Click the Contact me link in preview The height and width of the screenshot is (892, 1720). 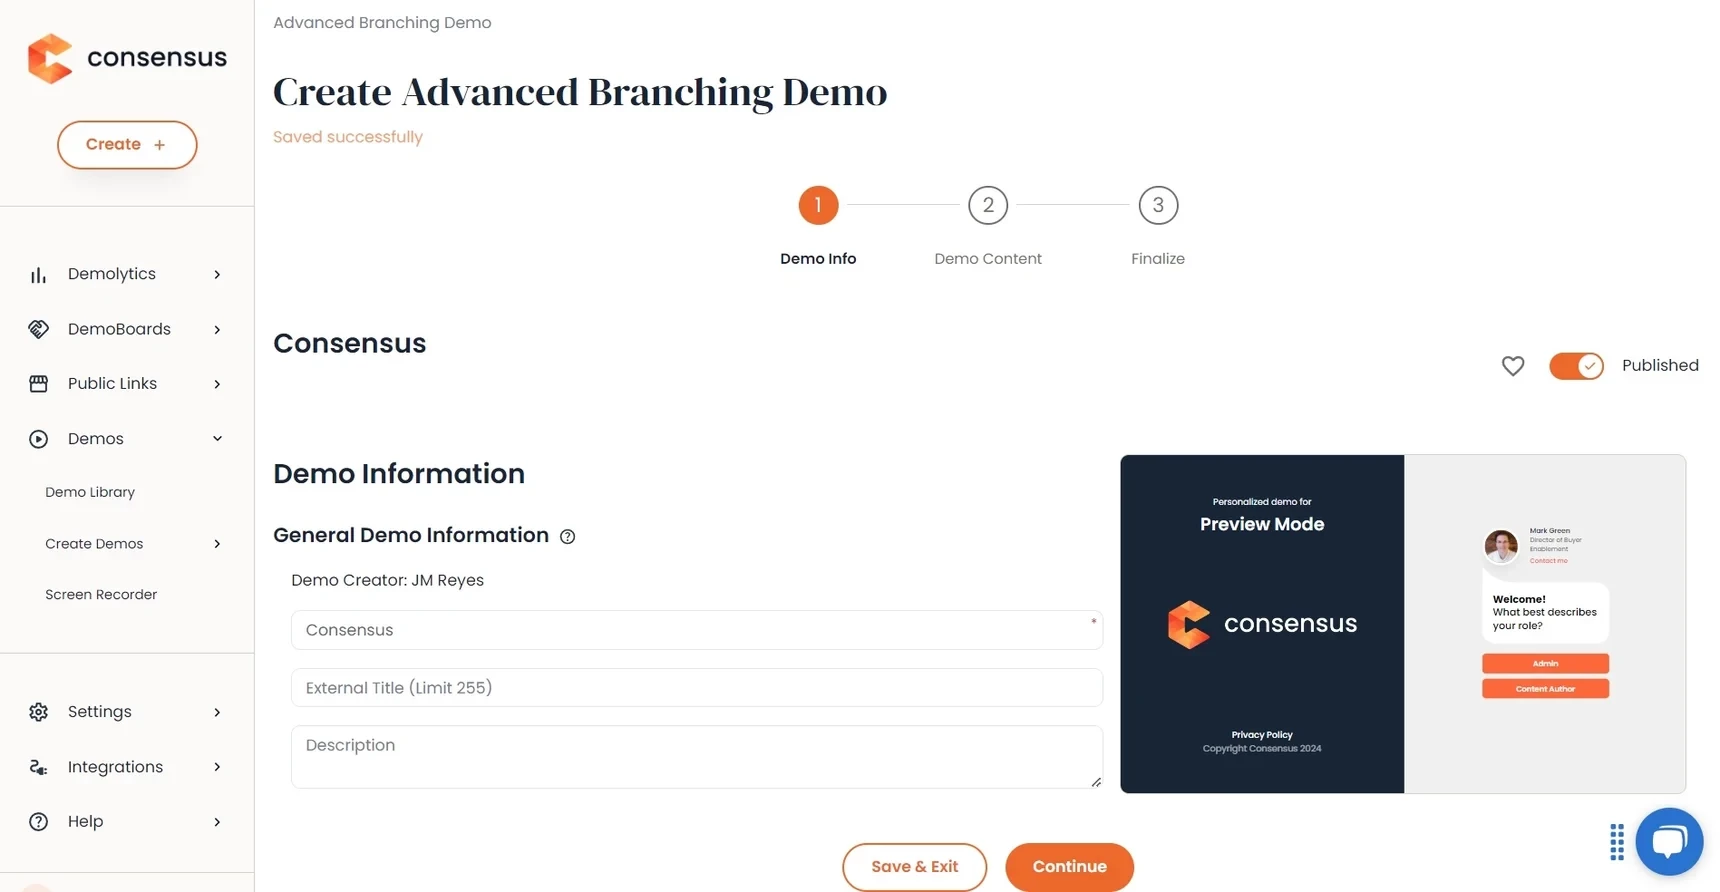[x=1548, y=561]
